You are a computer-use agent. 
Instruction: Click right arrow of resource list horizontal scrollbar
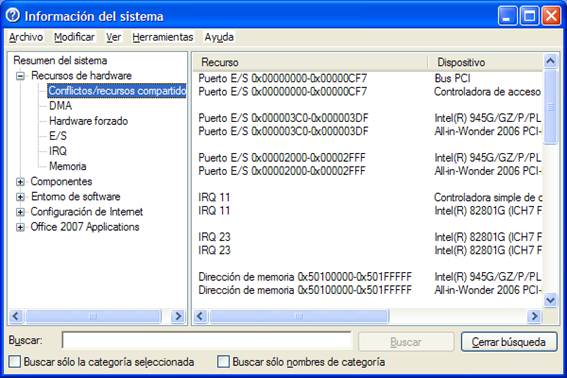click(x=534, y=316)
